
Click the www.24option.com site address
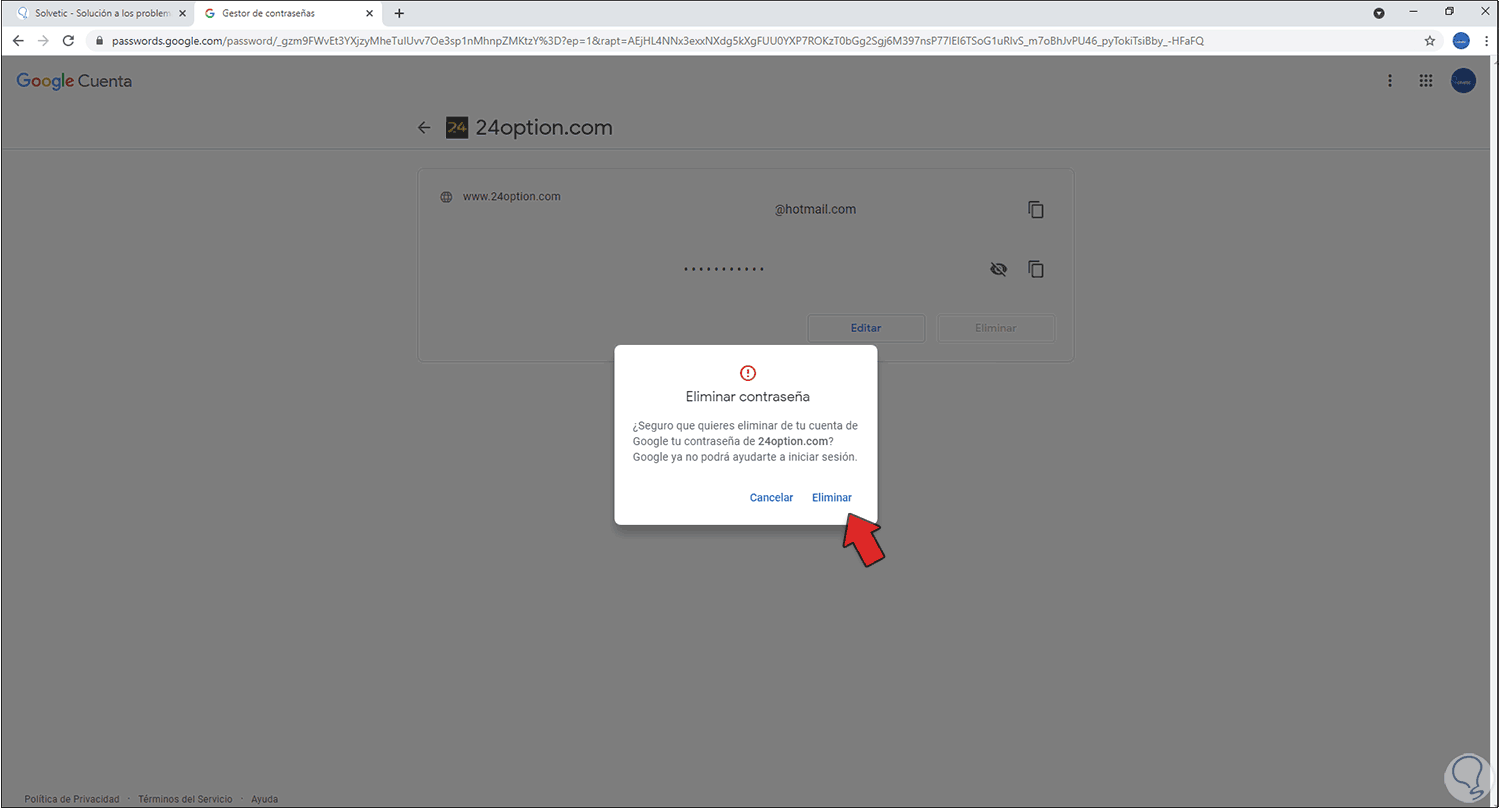point(511,196)
